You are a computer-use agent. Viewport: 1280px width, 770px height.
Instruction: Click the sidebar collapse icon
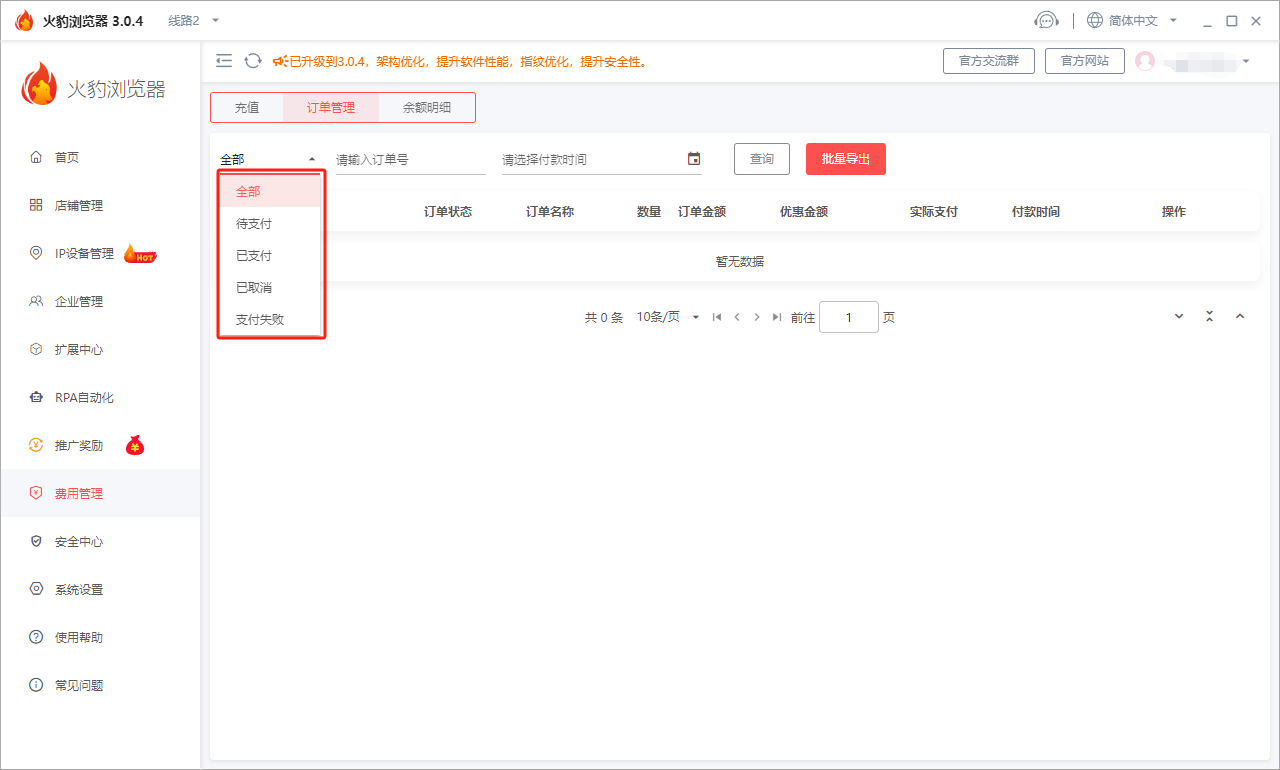tap(224, 61)
